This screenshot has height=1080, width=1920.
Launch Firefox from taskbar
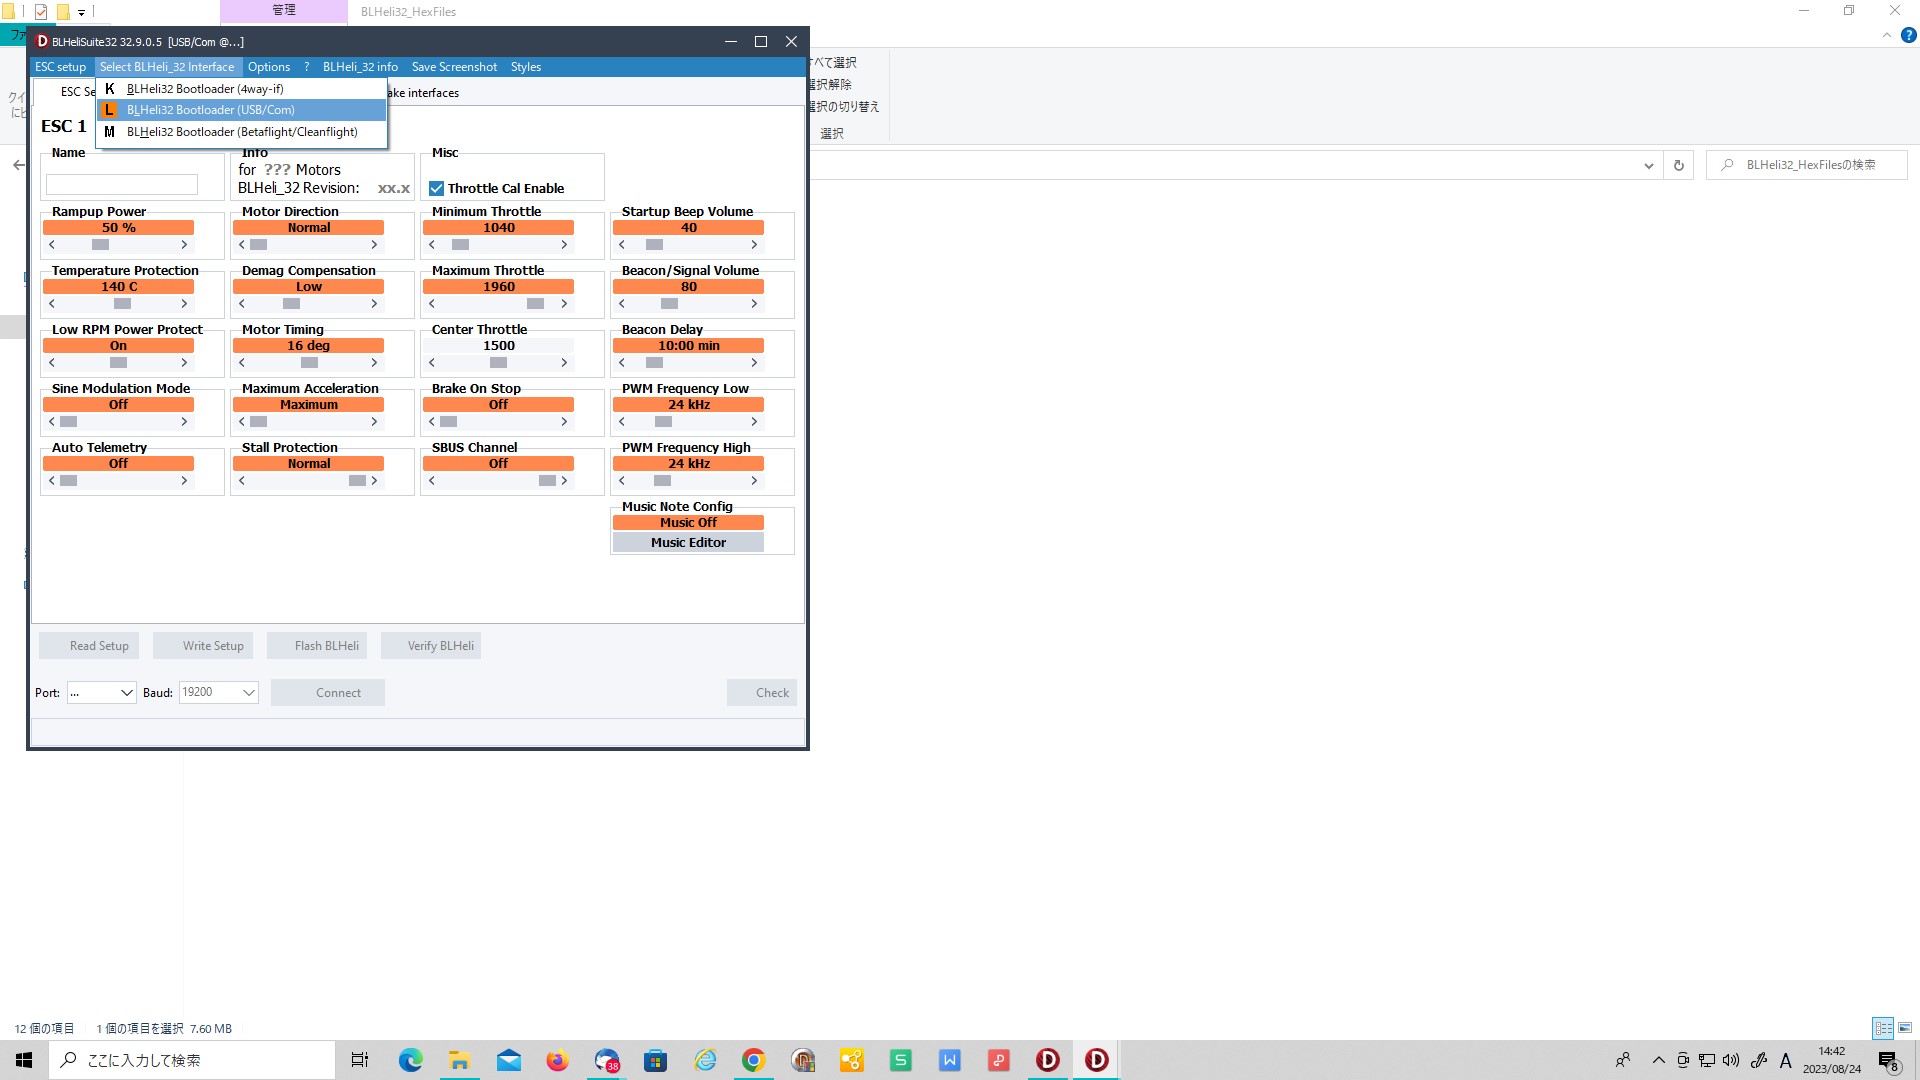pos(557,1060)
